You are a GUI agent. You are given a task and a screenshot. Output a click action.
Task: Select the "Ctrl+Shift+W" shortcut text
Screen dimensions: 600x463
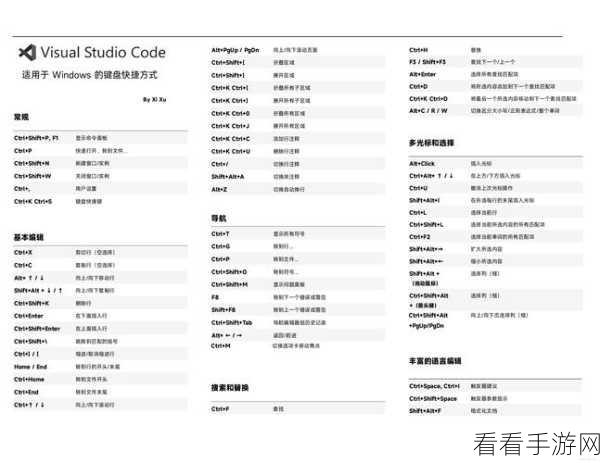pos(33,176)
